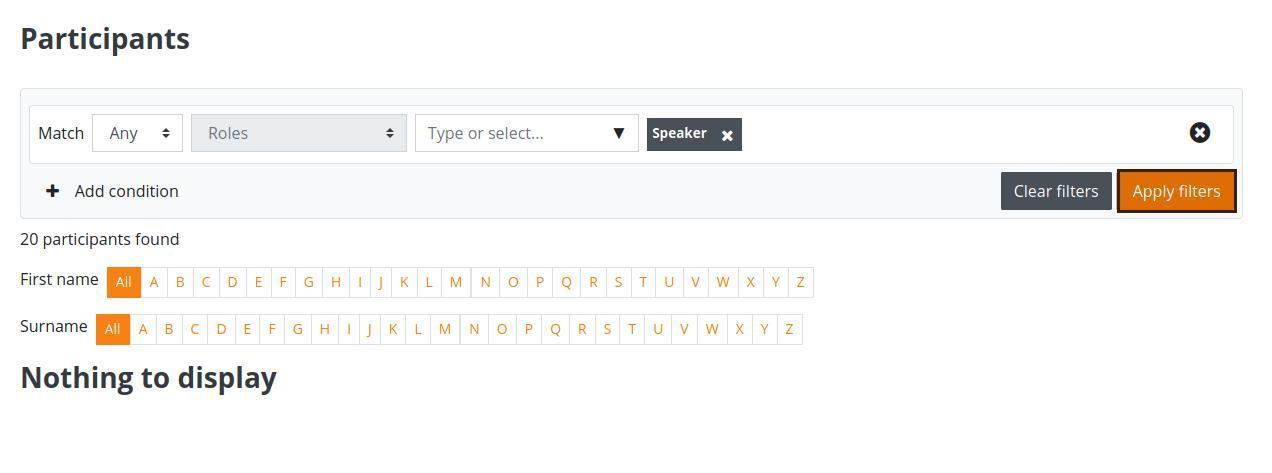Click inside the Type or select field
The image size is (1272, 473).
click(x=515, y=133)
